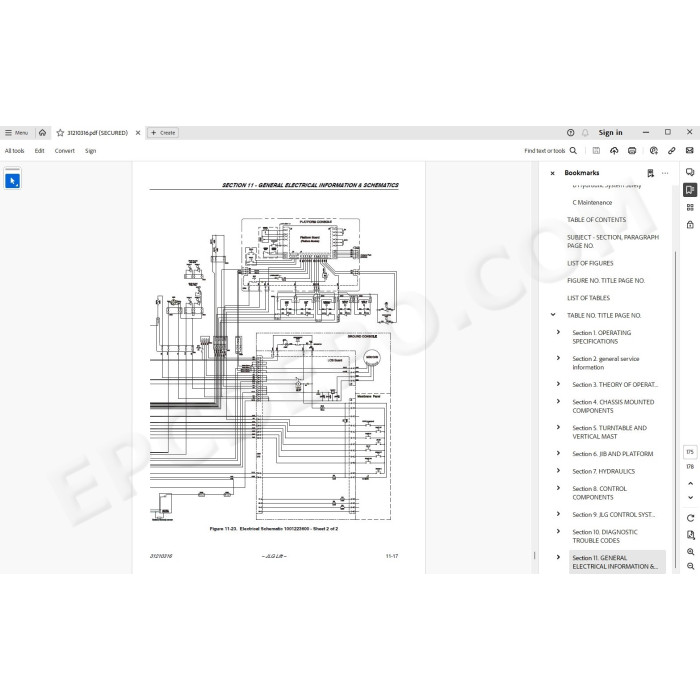
Task: Select 'FIGURE NO. TITLE PAGE NO.' bookmark
Action: click(x=606, y=281)
